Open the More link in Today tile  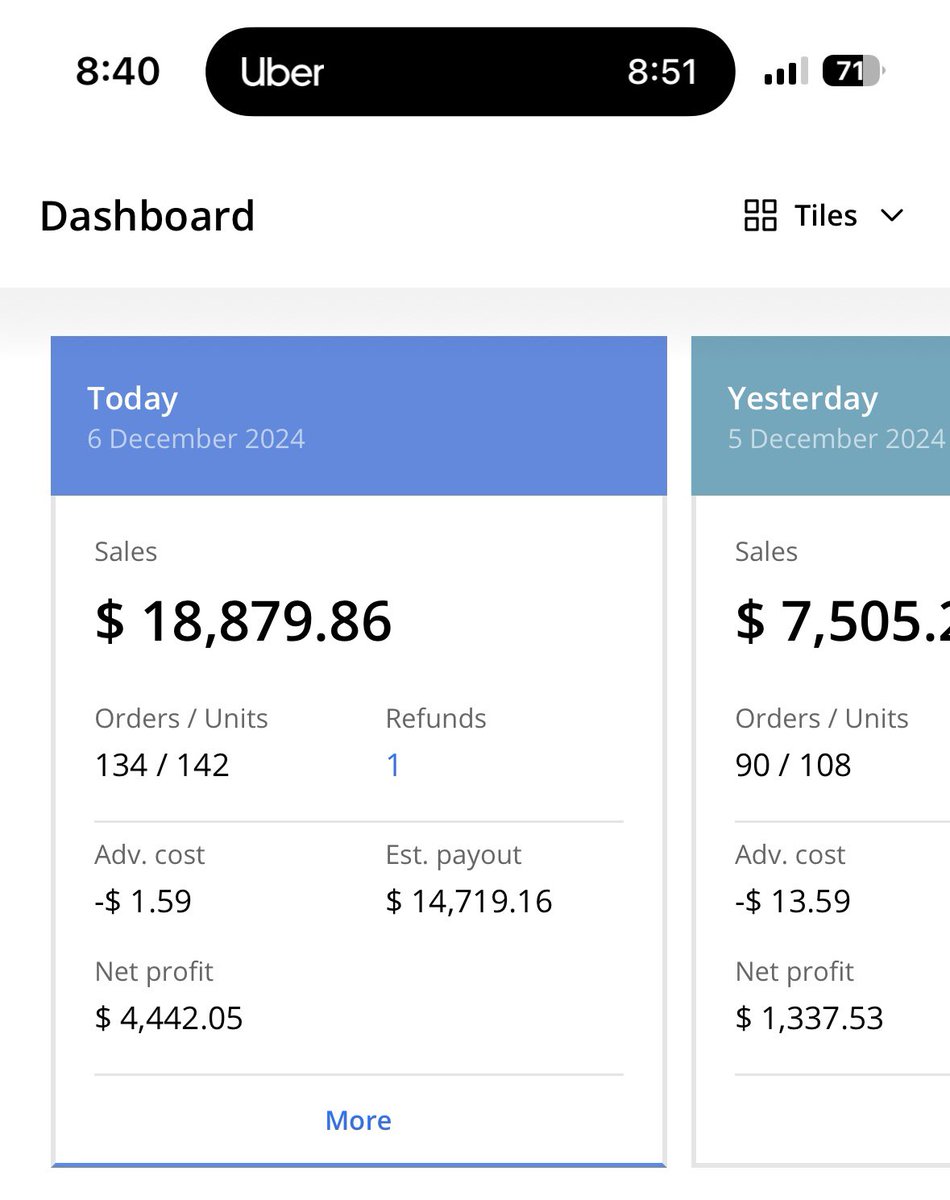(358, 1120)
